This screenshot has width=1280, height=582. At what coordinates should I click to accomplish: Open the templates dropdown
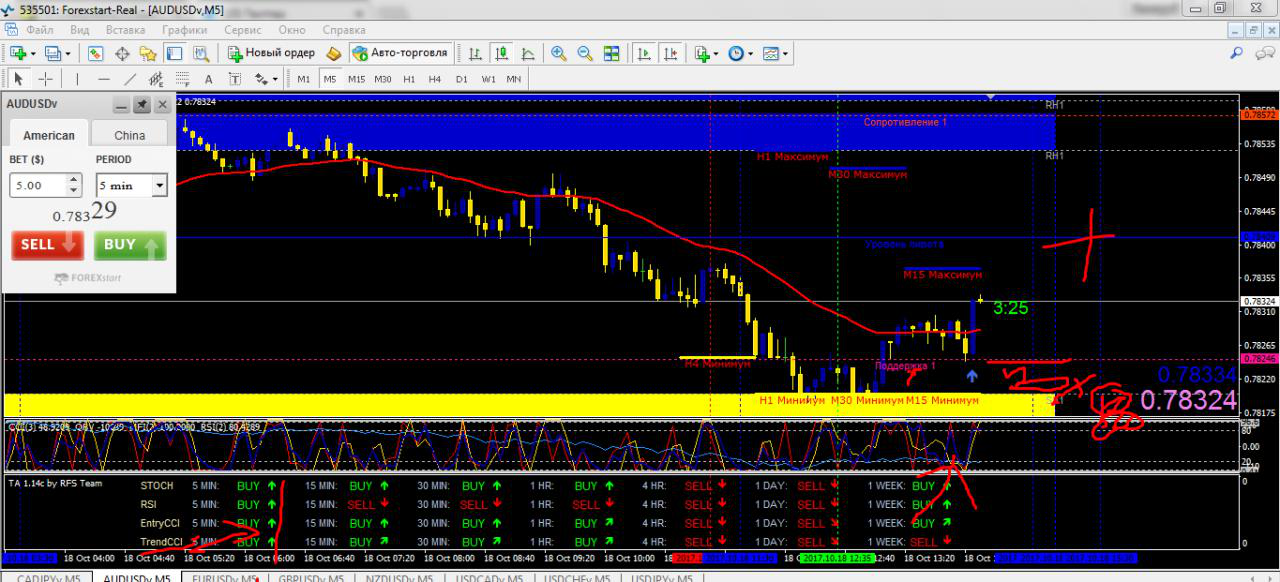click(x=785, y=54)
